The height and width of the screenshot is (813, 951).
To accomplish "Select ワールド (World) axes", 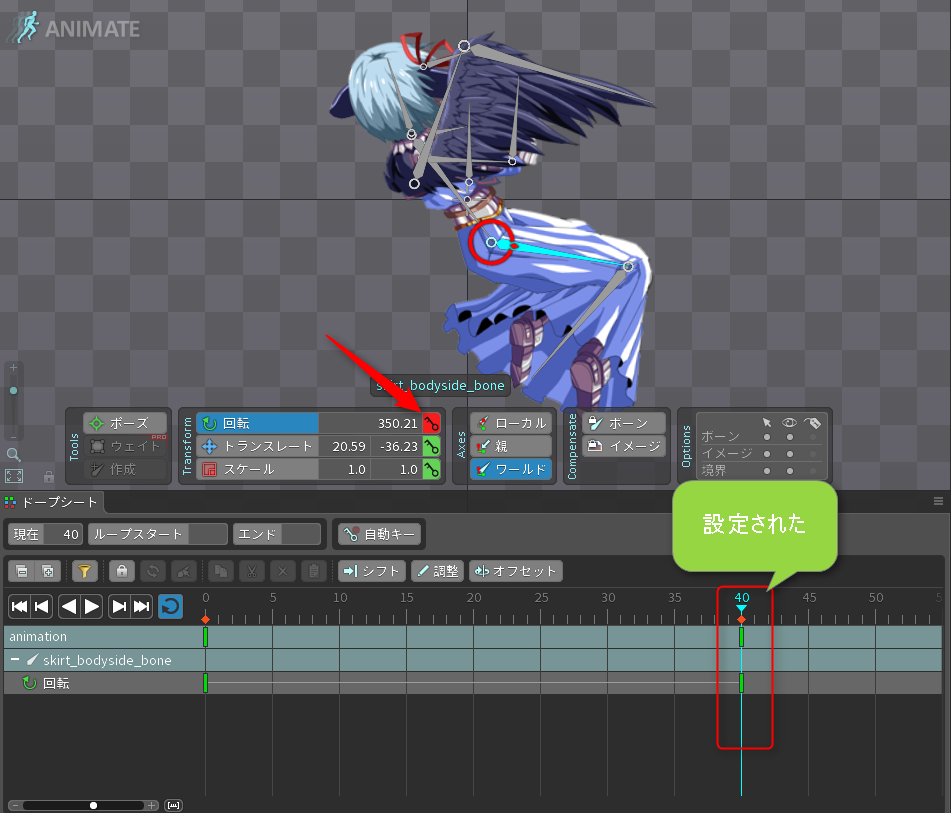I will click(x=511, y=469).
